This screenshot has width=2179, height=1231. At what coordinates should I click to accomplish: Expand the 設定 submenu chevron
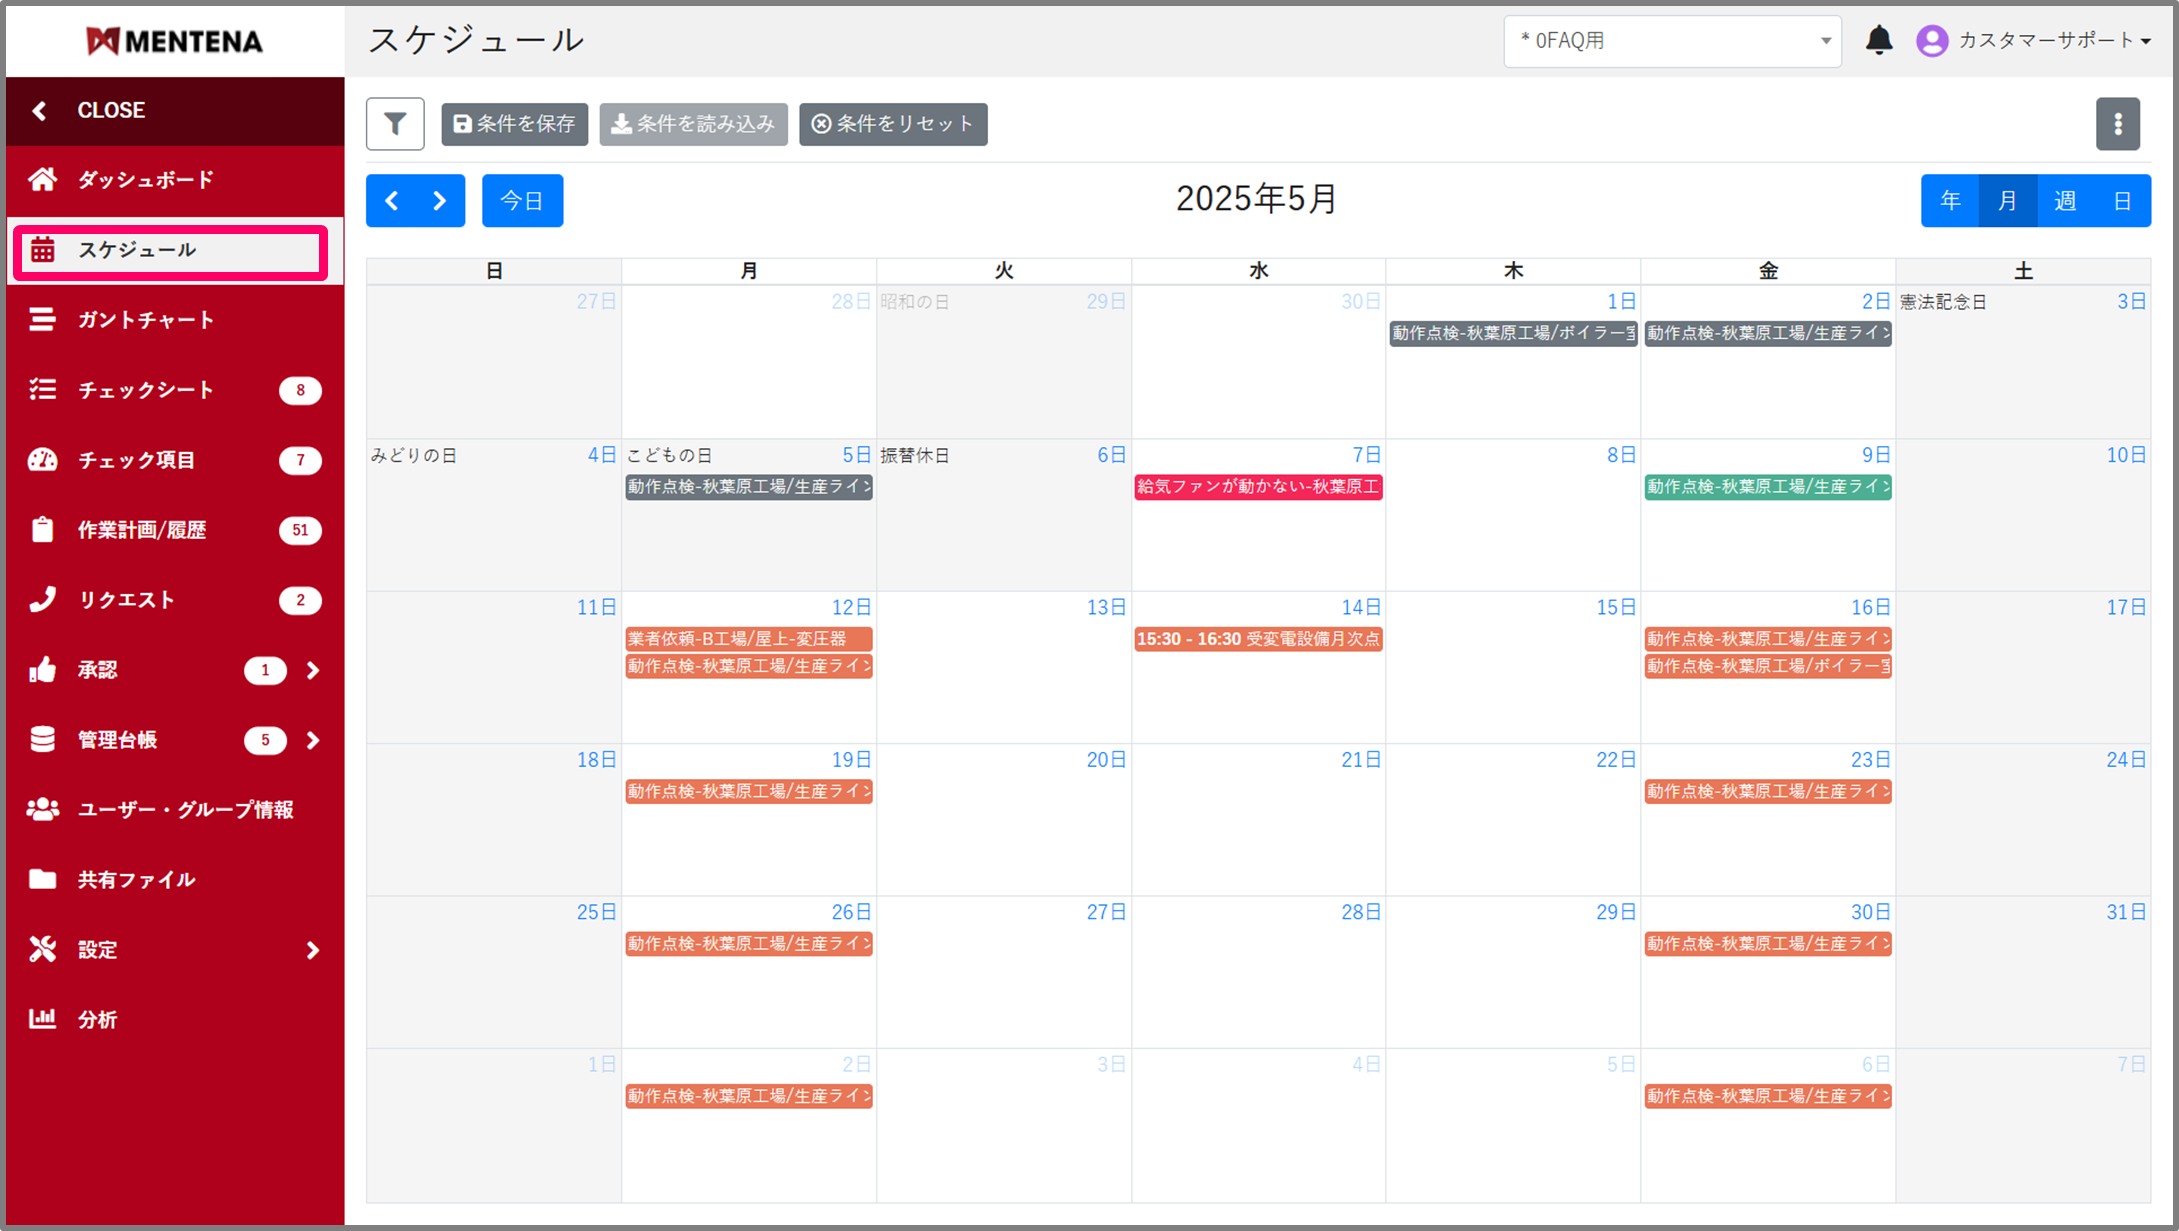pyautogui.click(x=313, y=950)
